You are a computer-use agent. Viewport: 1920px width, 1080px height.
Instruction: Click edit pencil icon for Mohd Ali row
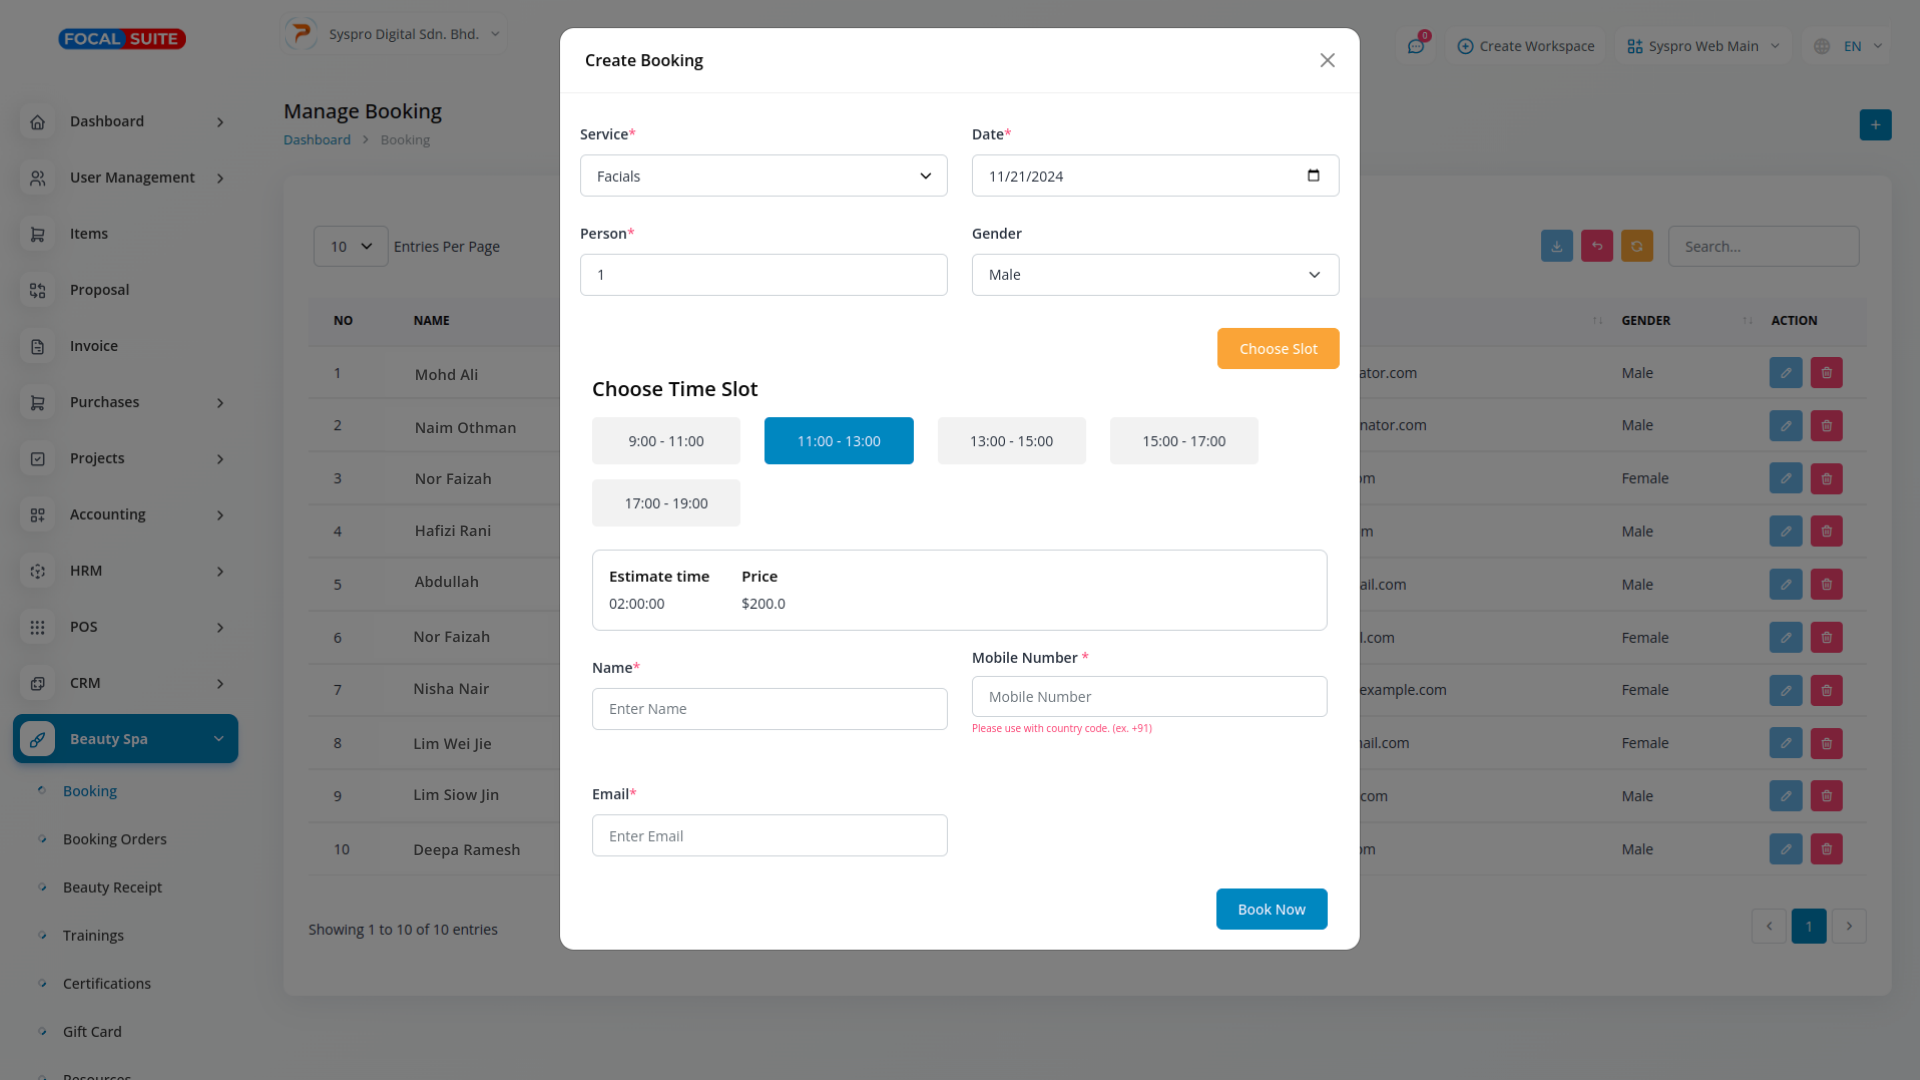(x=1785, y=373)
